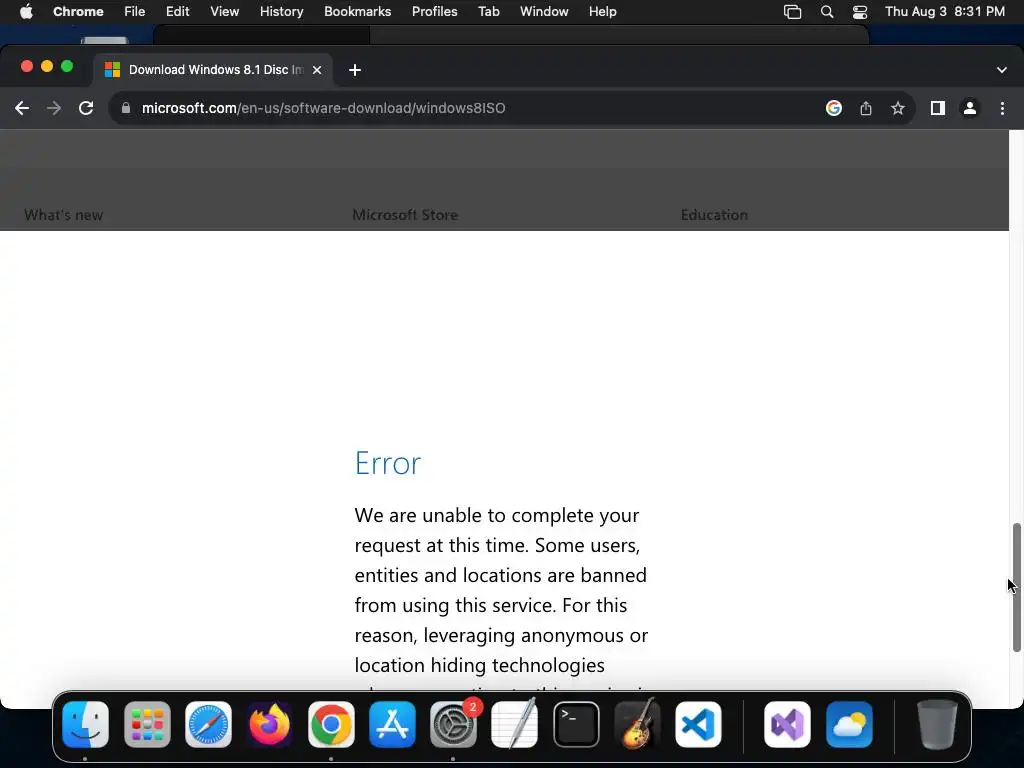This screenshot has width=1024, height=768.
Task: Open the Tab menu
Action: (488, 11)
